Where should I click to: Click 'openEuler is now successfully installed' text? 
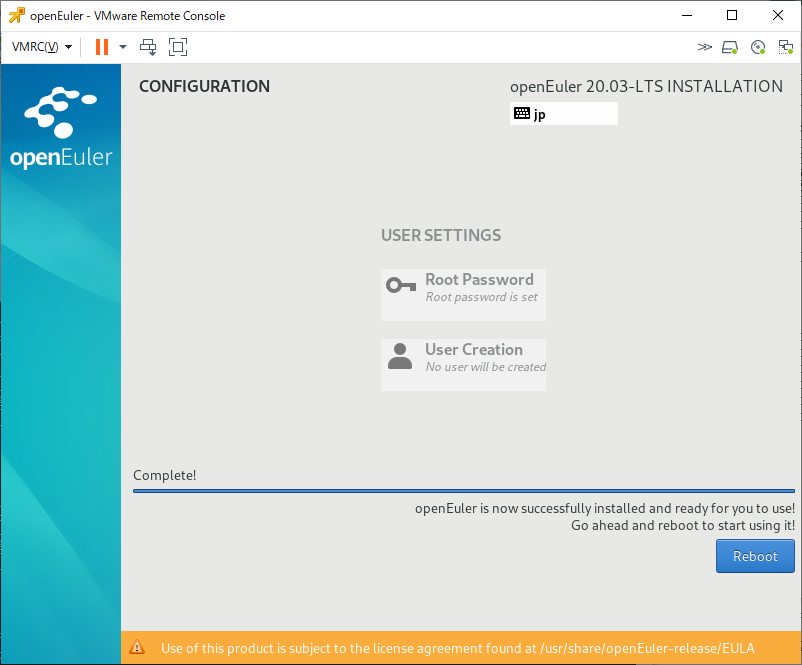[605, 508]
